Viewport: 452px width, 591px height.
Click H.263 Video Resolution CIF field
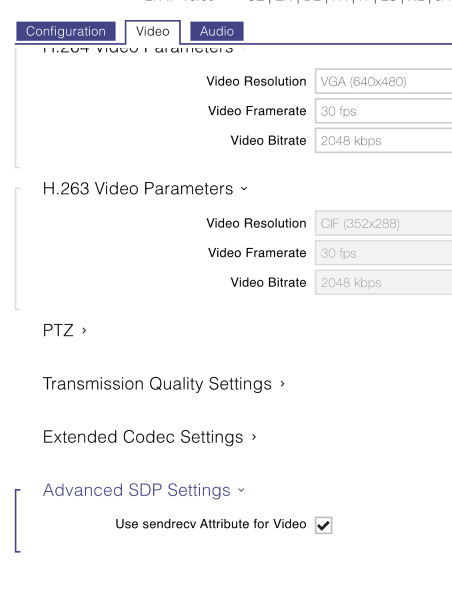click(x=383, y=224)
